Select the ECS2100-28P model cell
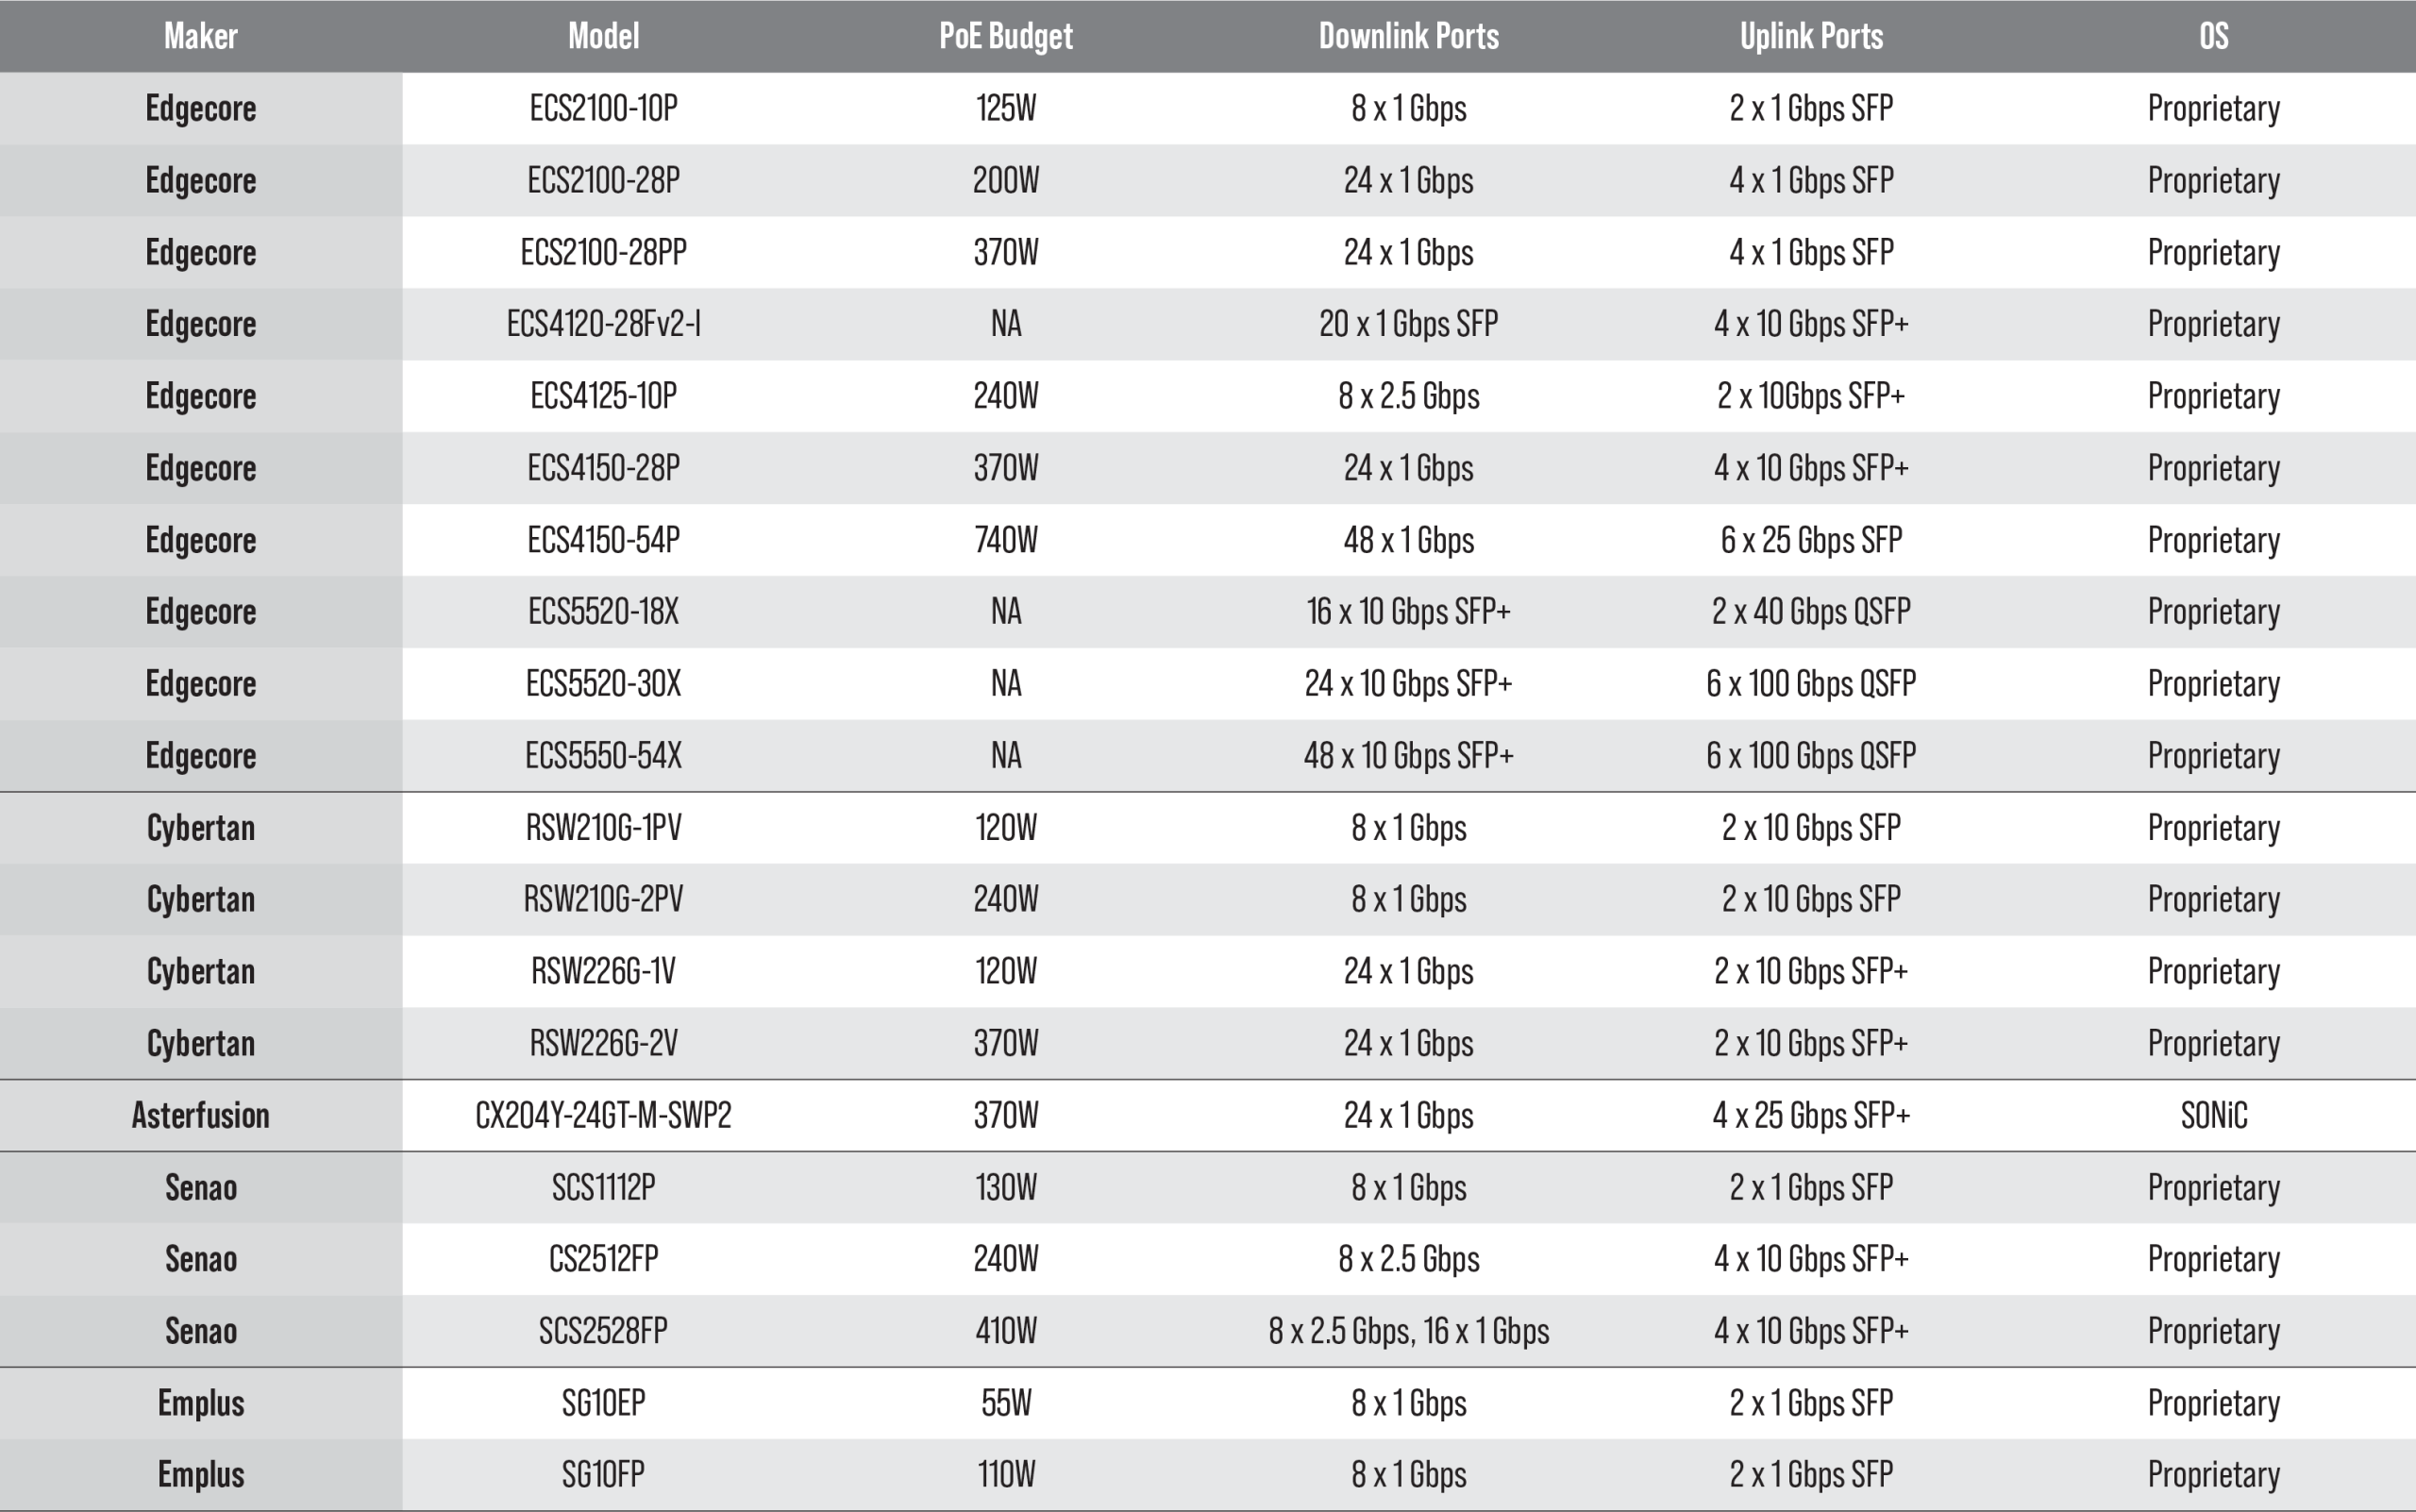This screenshot has height=1512, width=2416. pos(603,181)
